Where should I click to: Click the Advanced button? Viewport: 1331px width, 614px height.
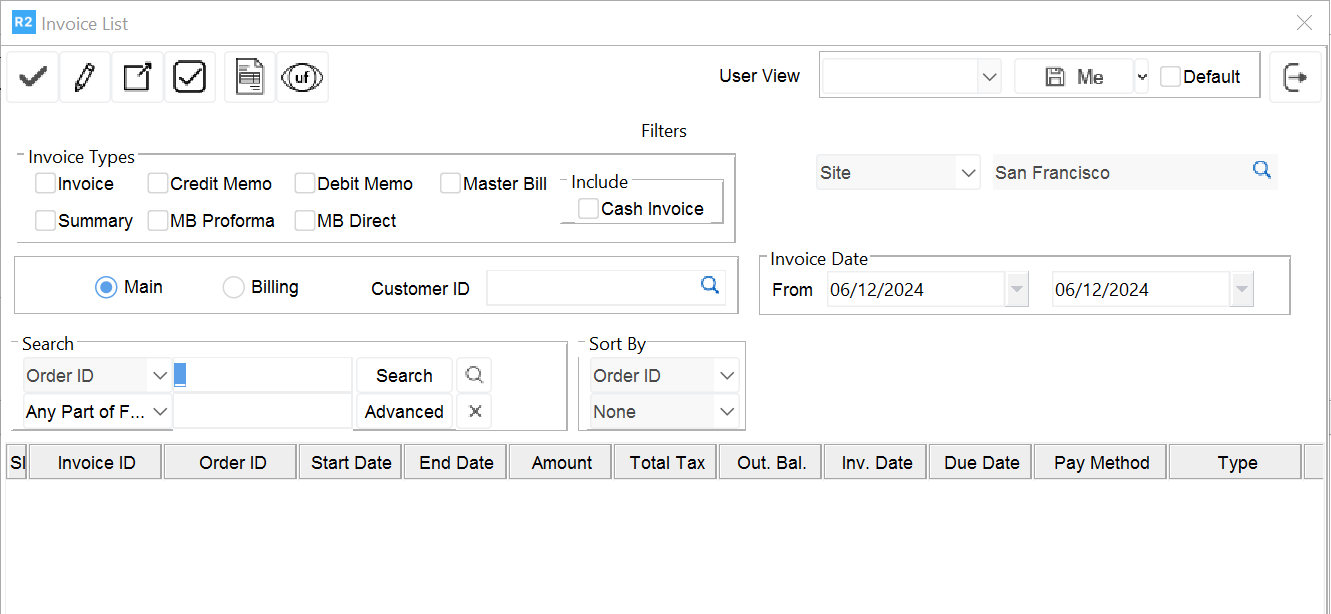404,412
